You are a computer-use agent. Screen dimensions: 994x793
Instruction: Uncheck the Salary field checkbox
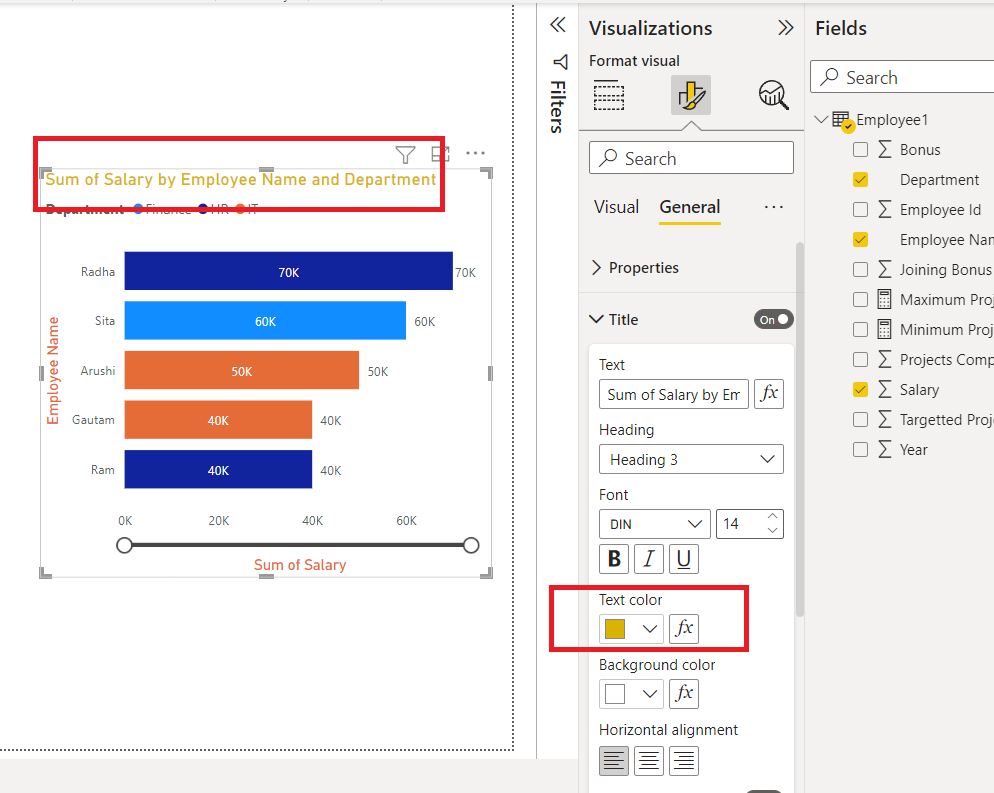tap(860, 389)
